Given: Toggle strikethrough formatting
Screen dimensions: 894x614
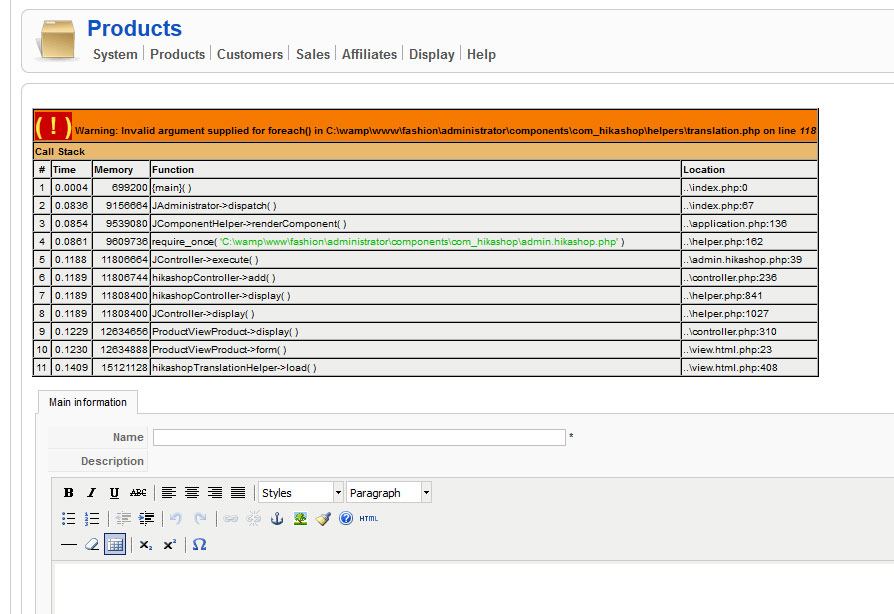Looking at the screenshot, I should tap(138, 493).
